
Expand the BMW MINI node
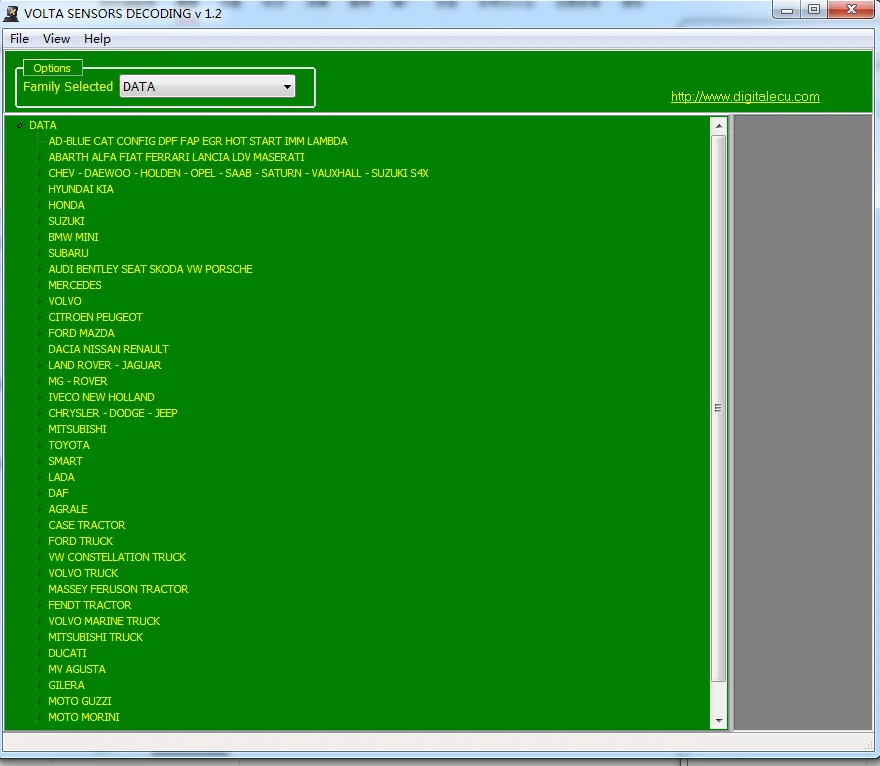coord(38,237)
